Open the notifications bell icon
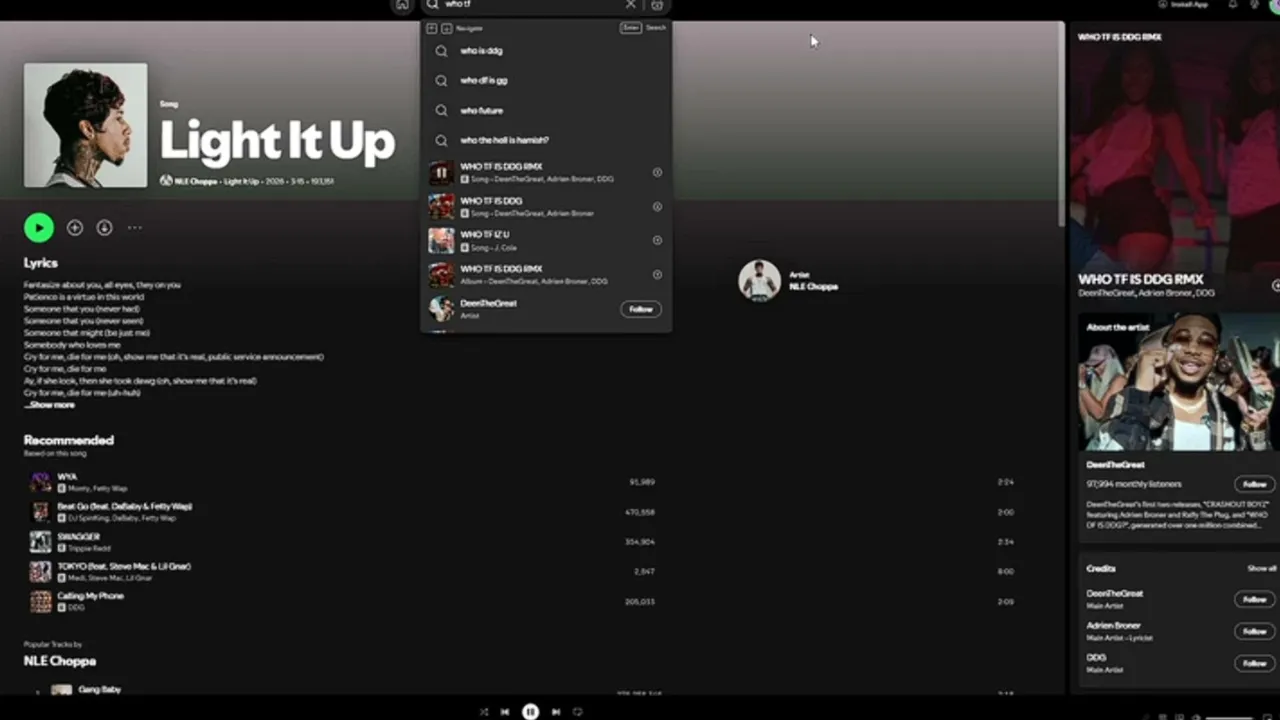The image size is (1280, 720). (x=1232, y=4)
